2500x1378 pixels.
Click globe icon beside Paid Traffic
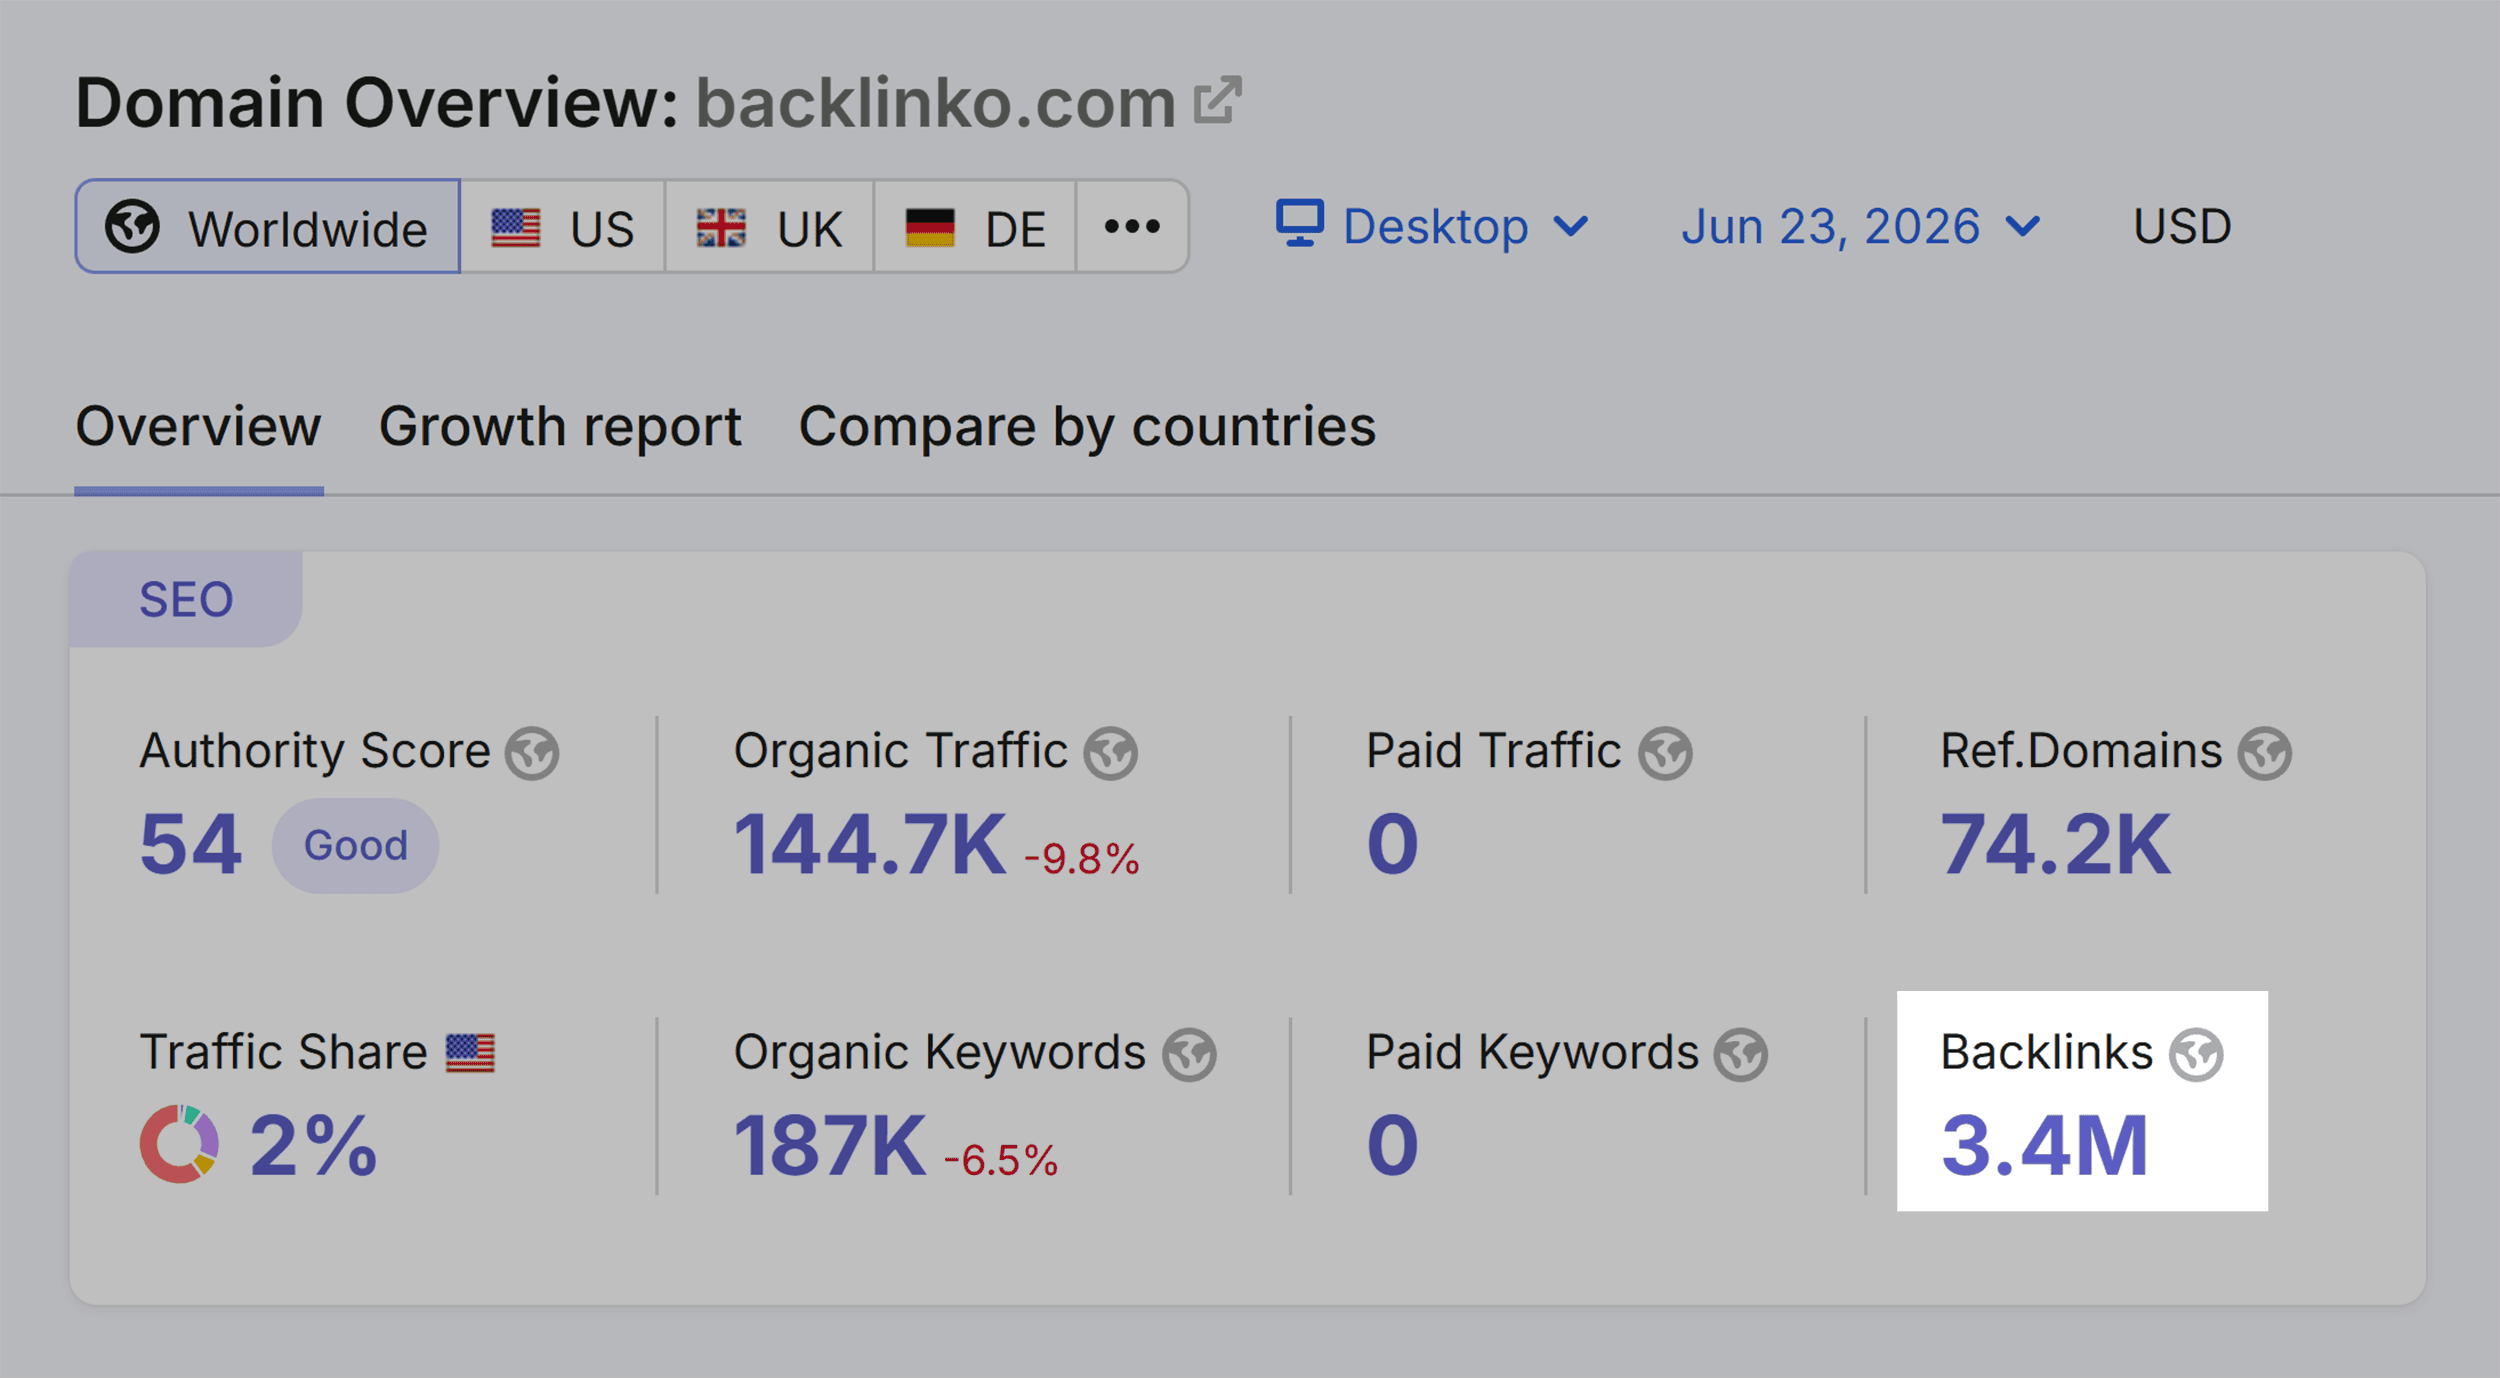pyautogui.click(x=1665, y=753)
